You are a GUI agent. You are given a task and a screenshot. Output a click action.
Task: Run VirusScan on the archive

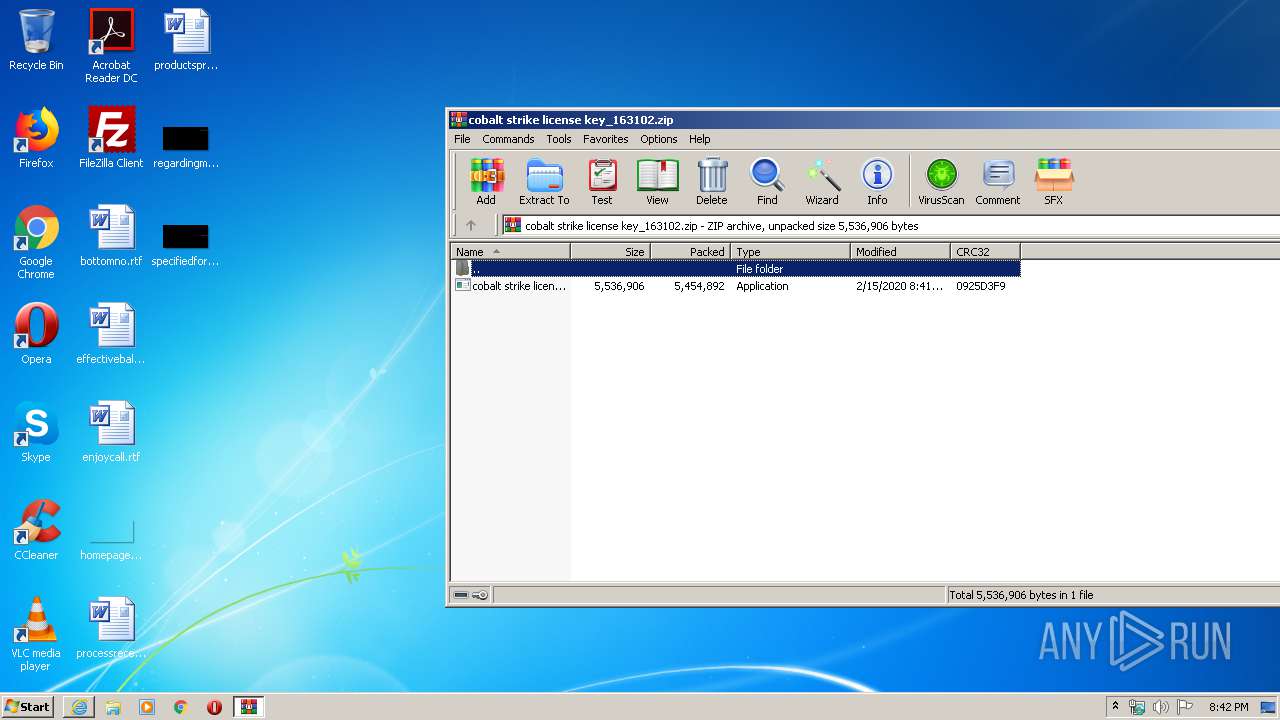(x=941, y=182)
